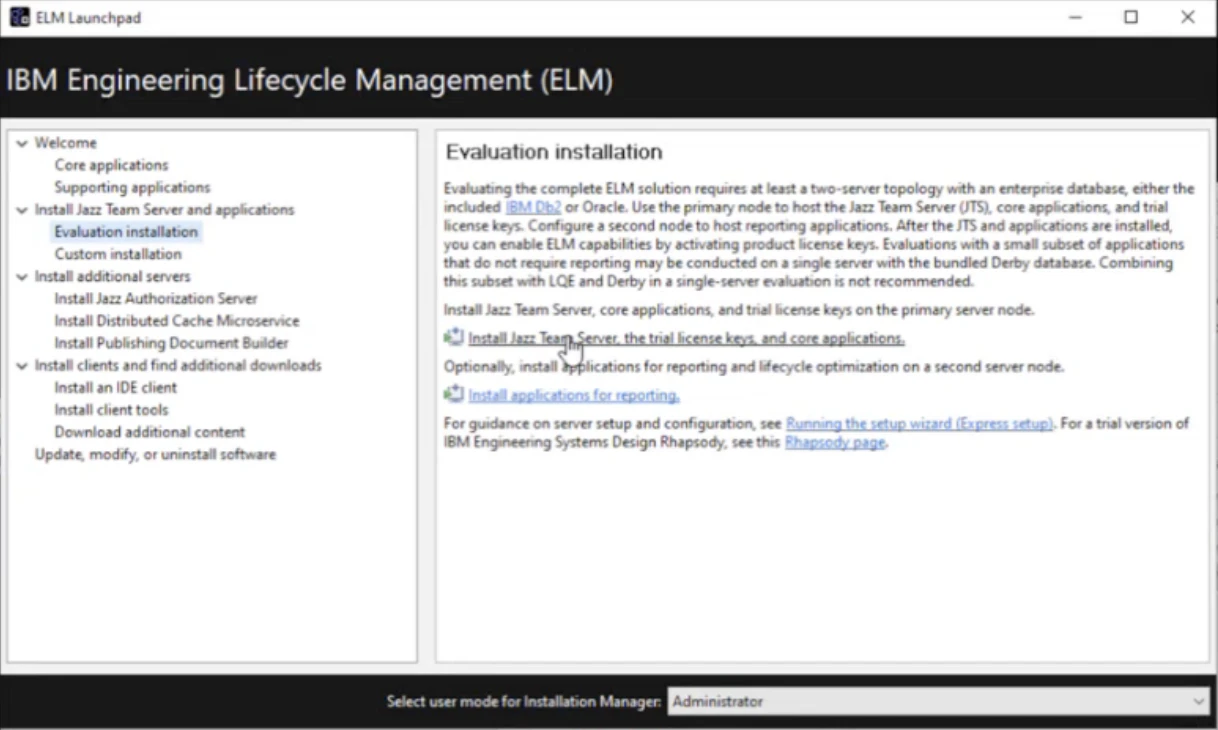Select Install additional servers item
This screenshot has width=1218, height=730.
[112, 276]
